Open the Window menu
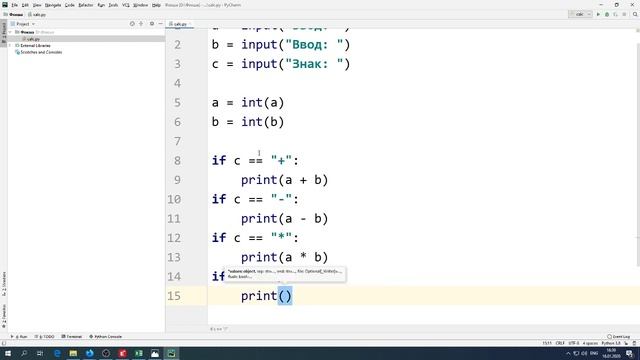640x360 pixels. click(140, 5)
